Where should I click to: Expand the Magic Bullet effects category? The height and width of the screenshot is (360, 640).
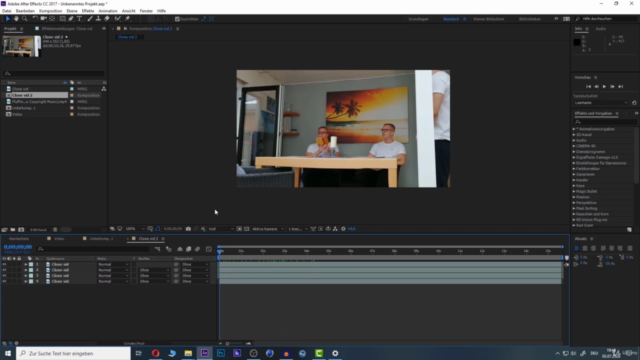click(574, 191)
